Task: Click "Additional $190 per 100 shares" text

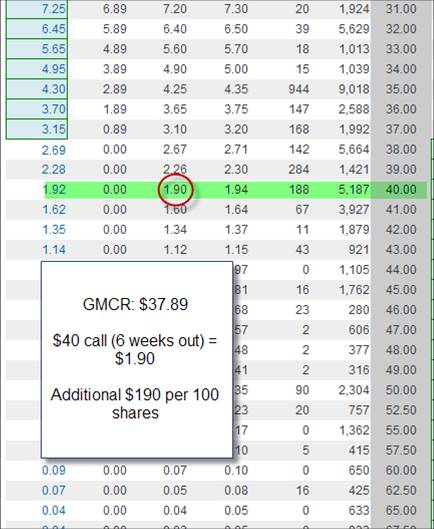Action: [x=135, y=403]
